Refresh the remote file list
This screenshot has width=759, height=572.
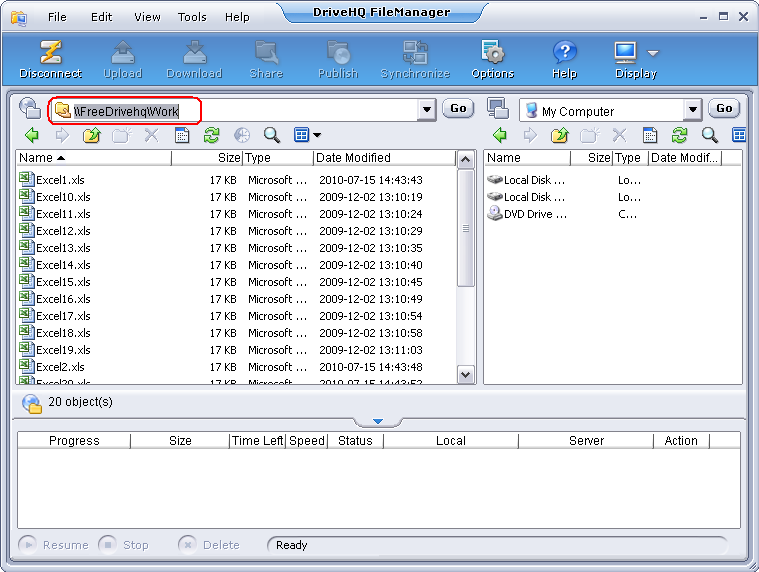point(211,135)
